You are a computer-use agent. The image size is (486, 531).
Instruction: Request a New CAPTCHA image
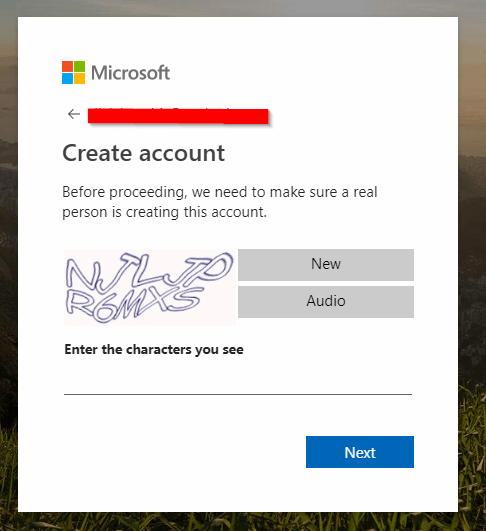(x=326, y=265)
